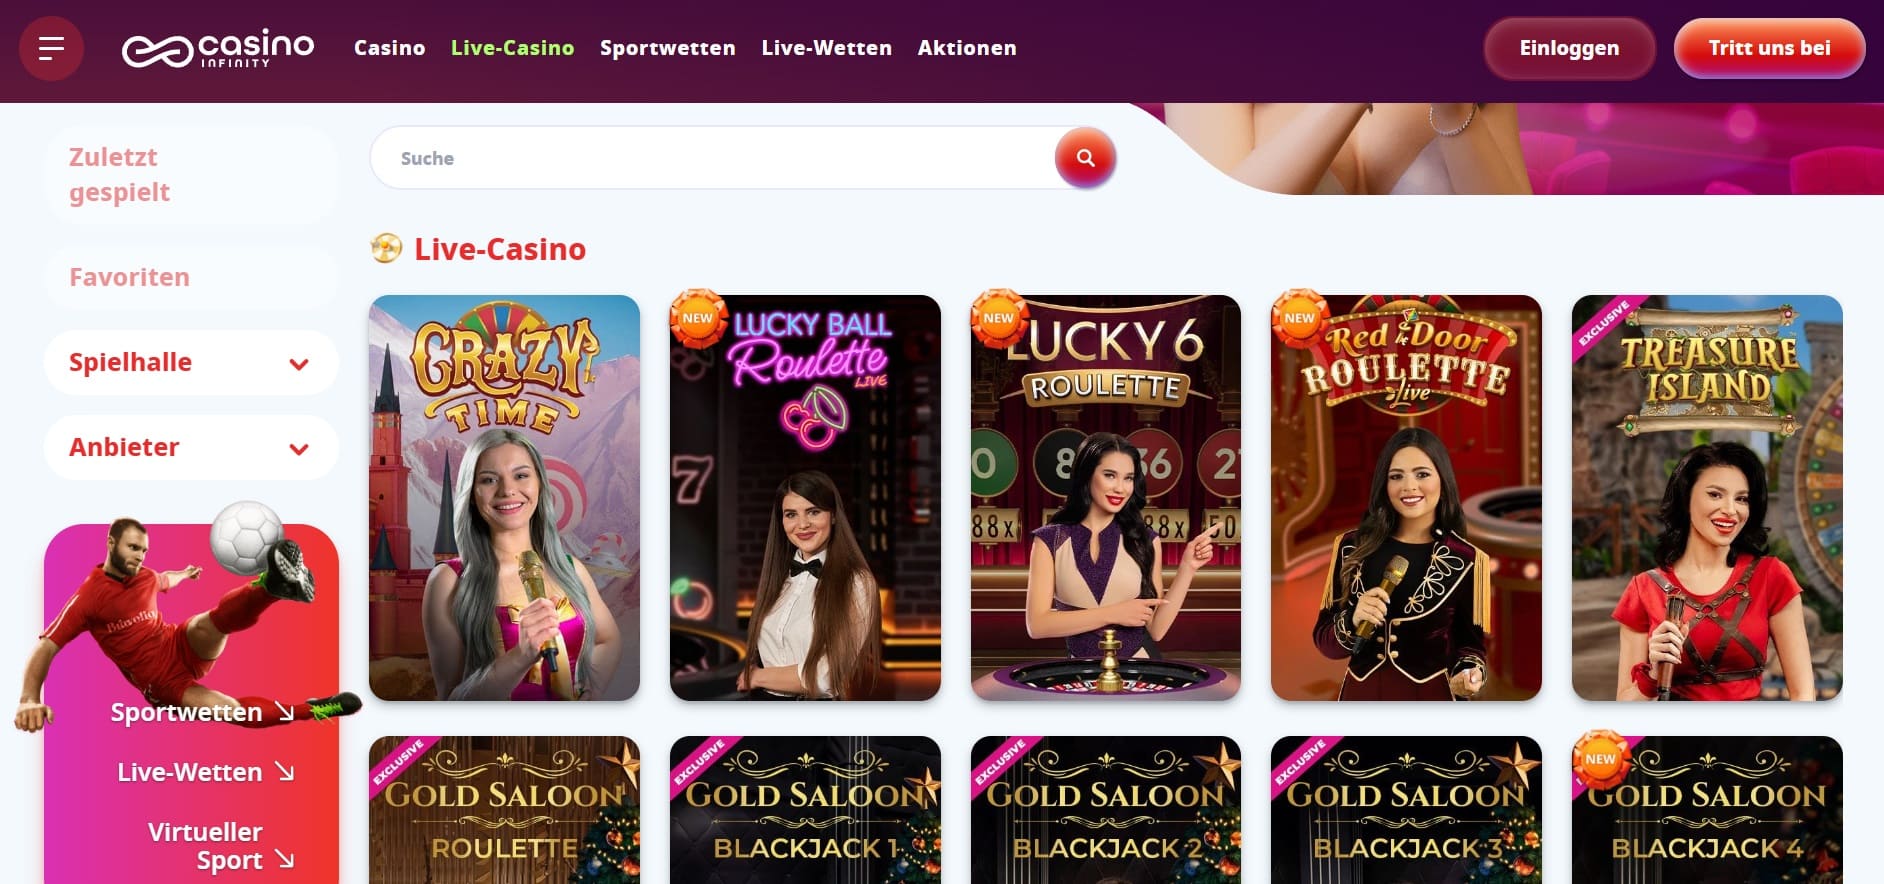Screen dimensions: 1884x884
Task: Open the Crazy Time game thumbnail
Action: [504, 498]
